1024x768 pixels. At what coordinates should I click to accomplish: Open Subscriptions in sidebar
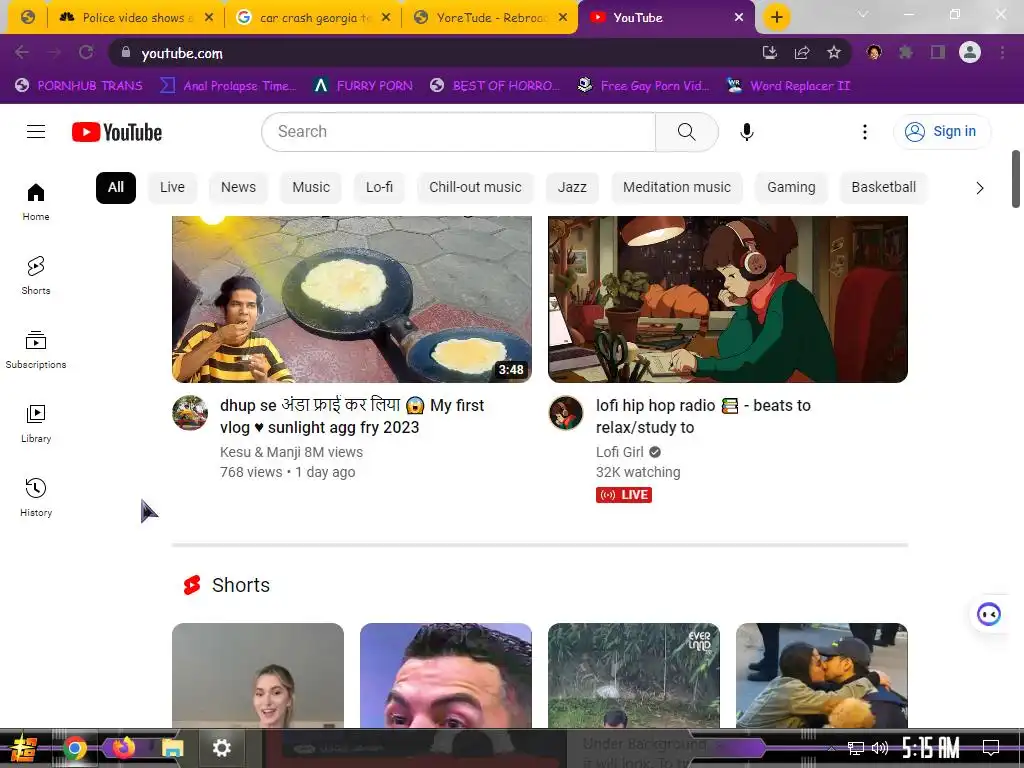click(x=36, y=350)
